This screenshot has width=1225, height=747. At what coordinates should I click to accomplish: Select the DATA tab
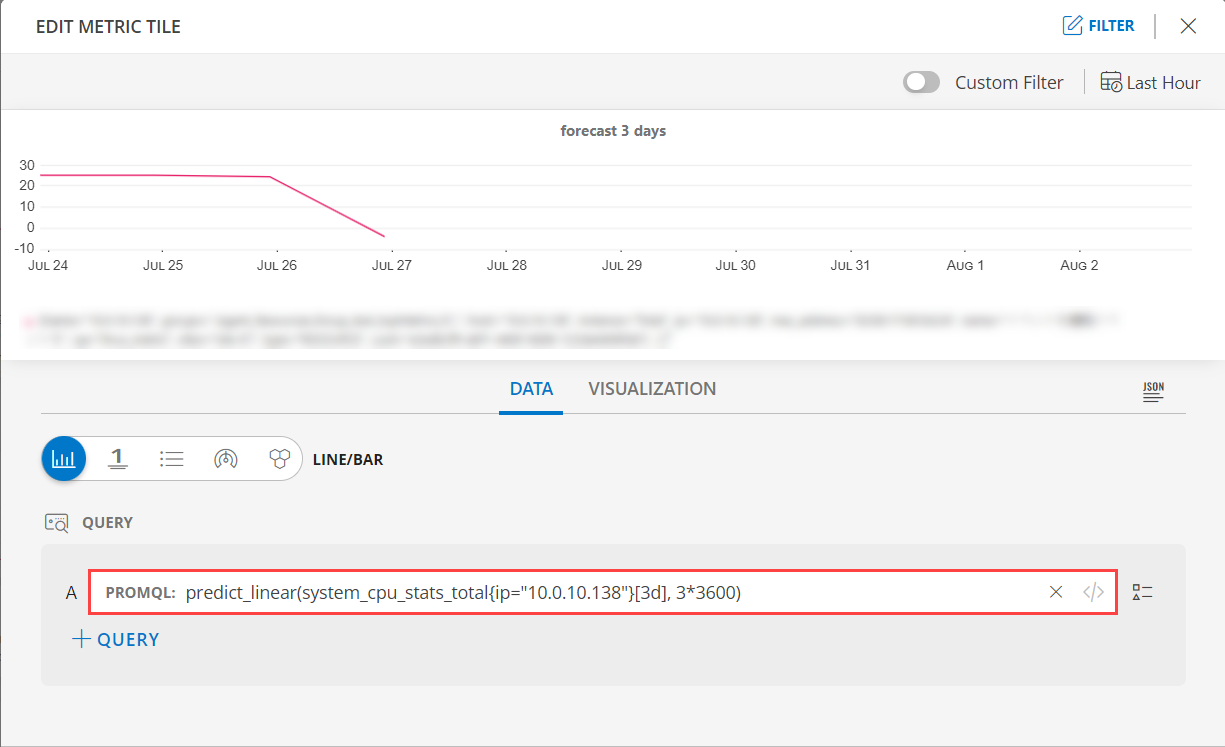531,389
